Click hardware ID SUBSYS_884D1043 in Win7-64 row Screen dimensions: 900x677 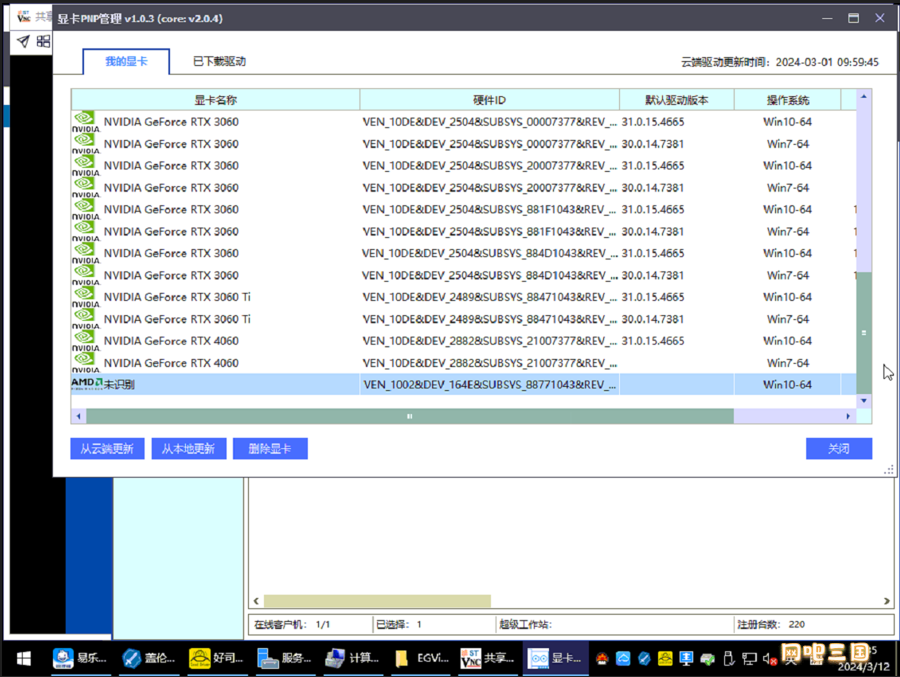pyautogui.click(x=490, y=276)
